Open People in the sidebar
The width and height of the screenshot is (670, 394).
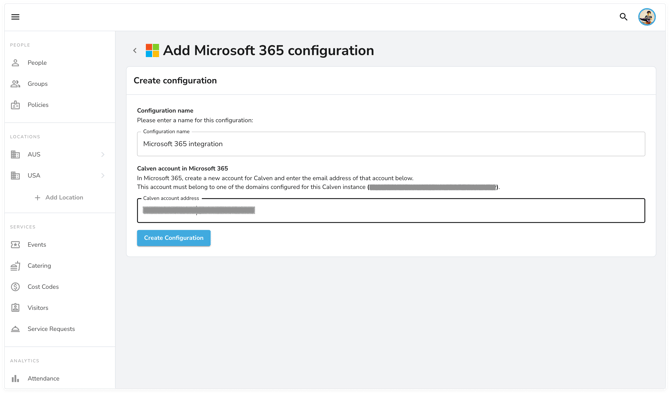click(x=37, y=63)
